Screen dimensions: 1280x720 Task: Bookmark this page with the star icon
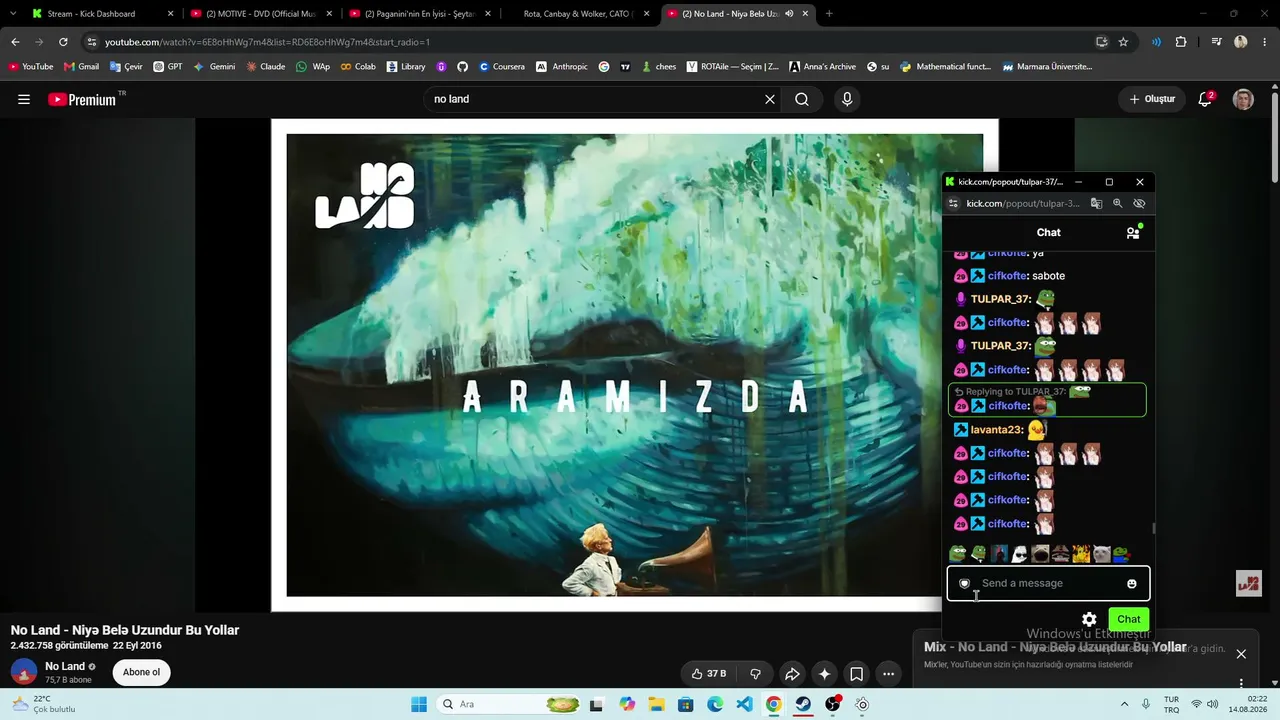[1123, 42]
